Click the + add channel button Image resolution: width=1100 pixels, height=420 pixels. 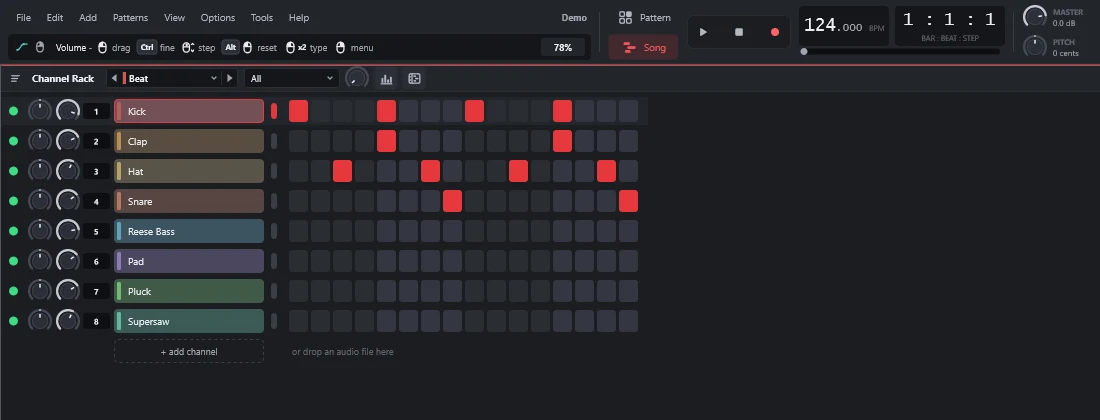[x=189, y=351]
